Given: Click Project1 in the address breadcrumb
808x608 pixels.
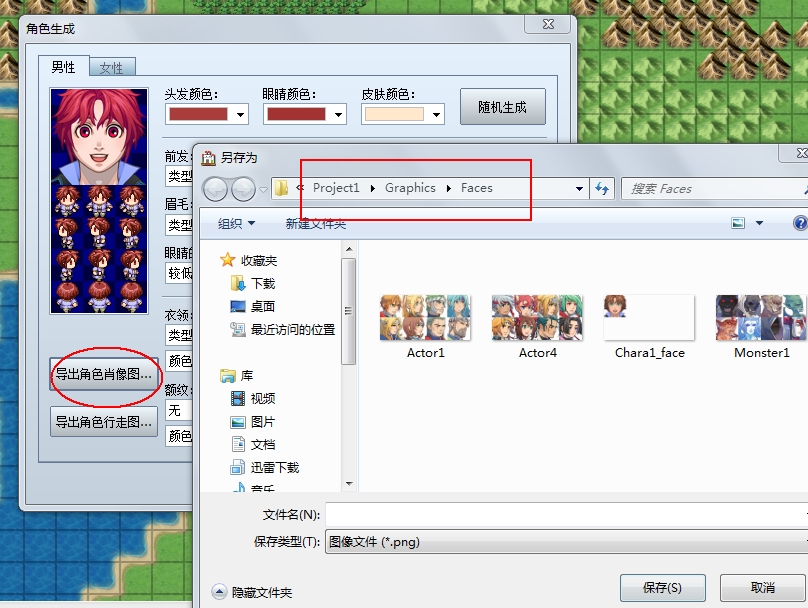Looking at the screenshot, I should point(336,188).
